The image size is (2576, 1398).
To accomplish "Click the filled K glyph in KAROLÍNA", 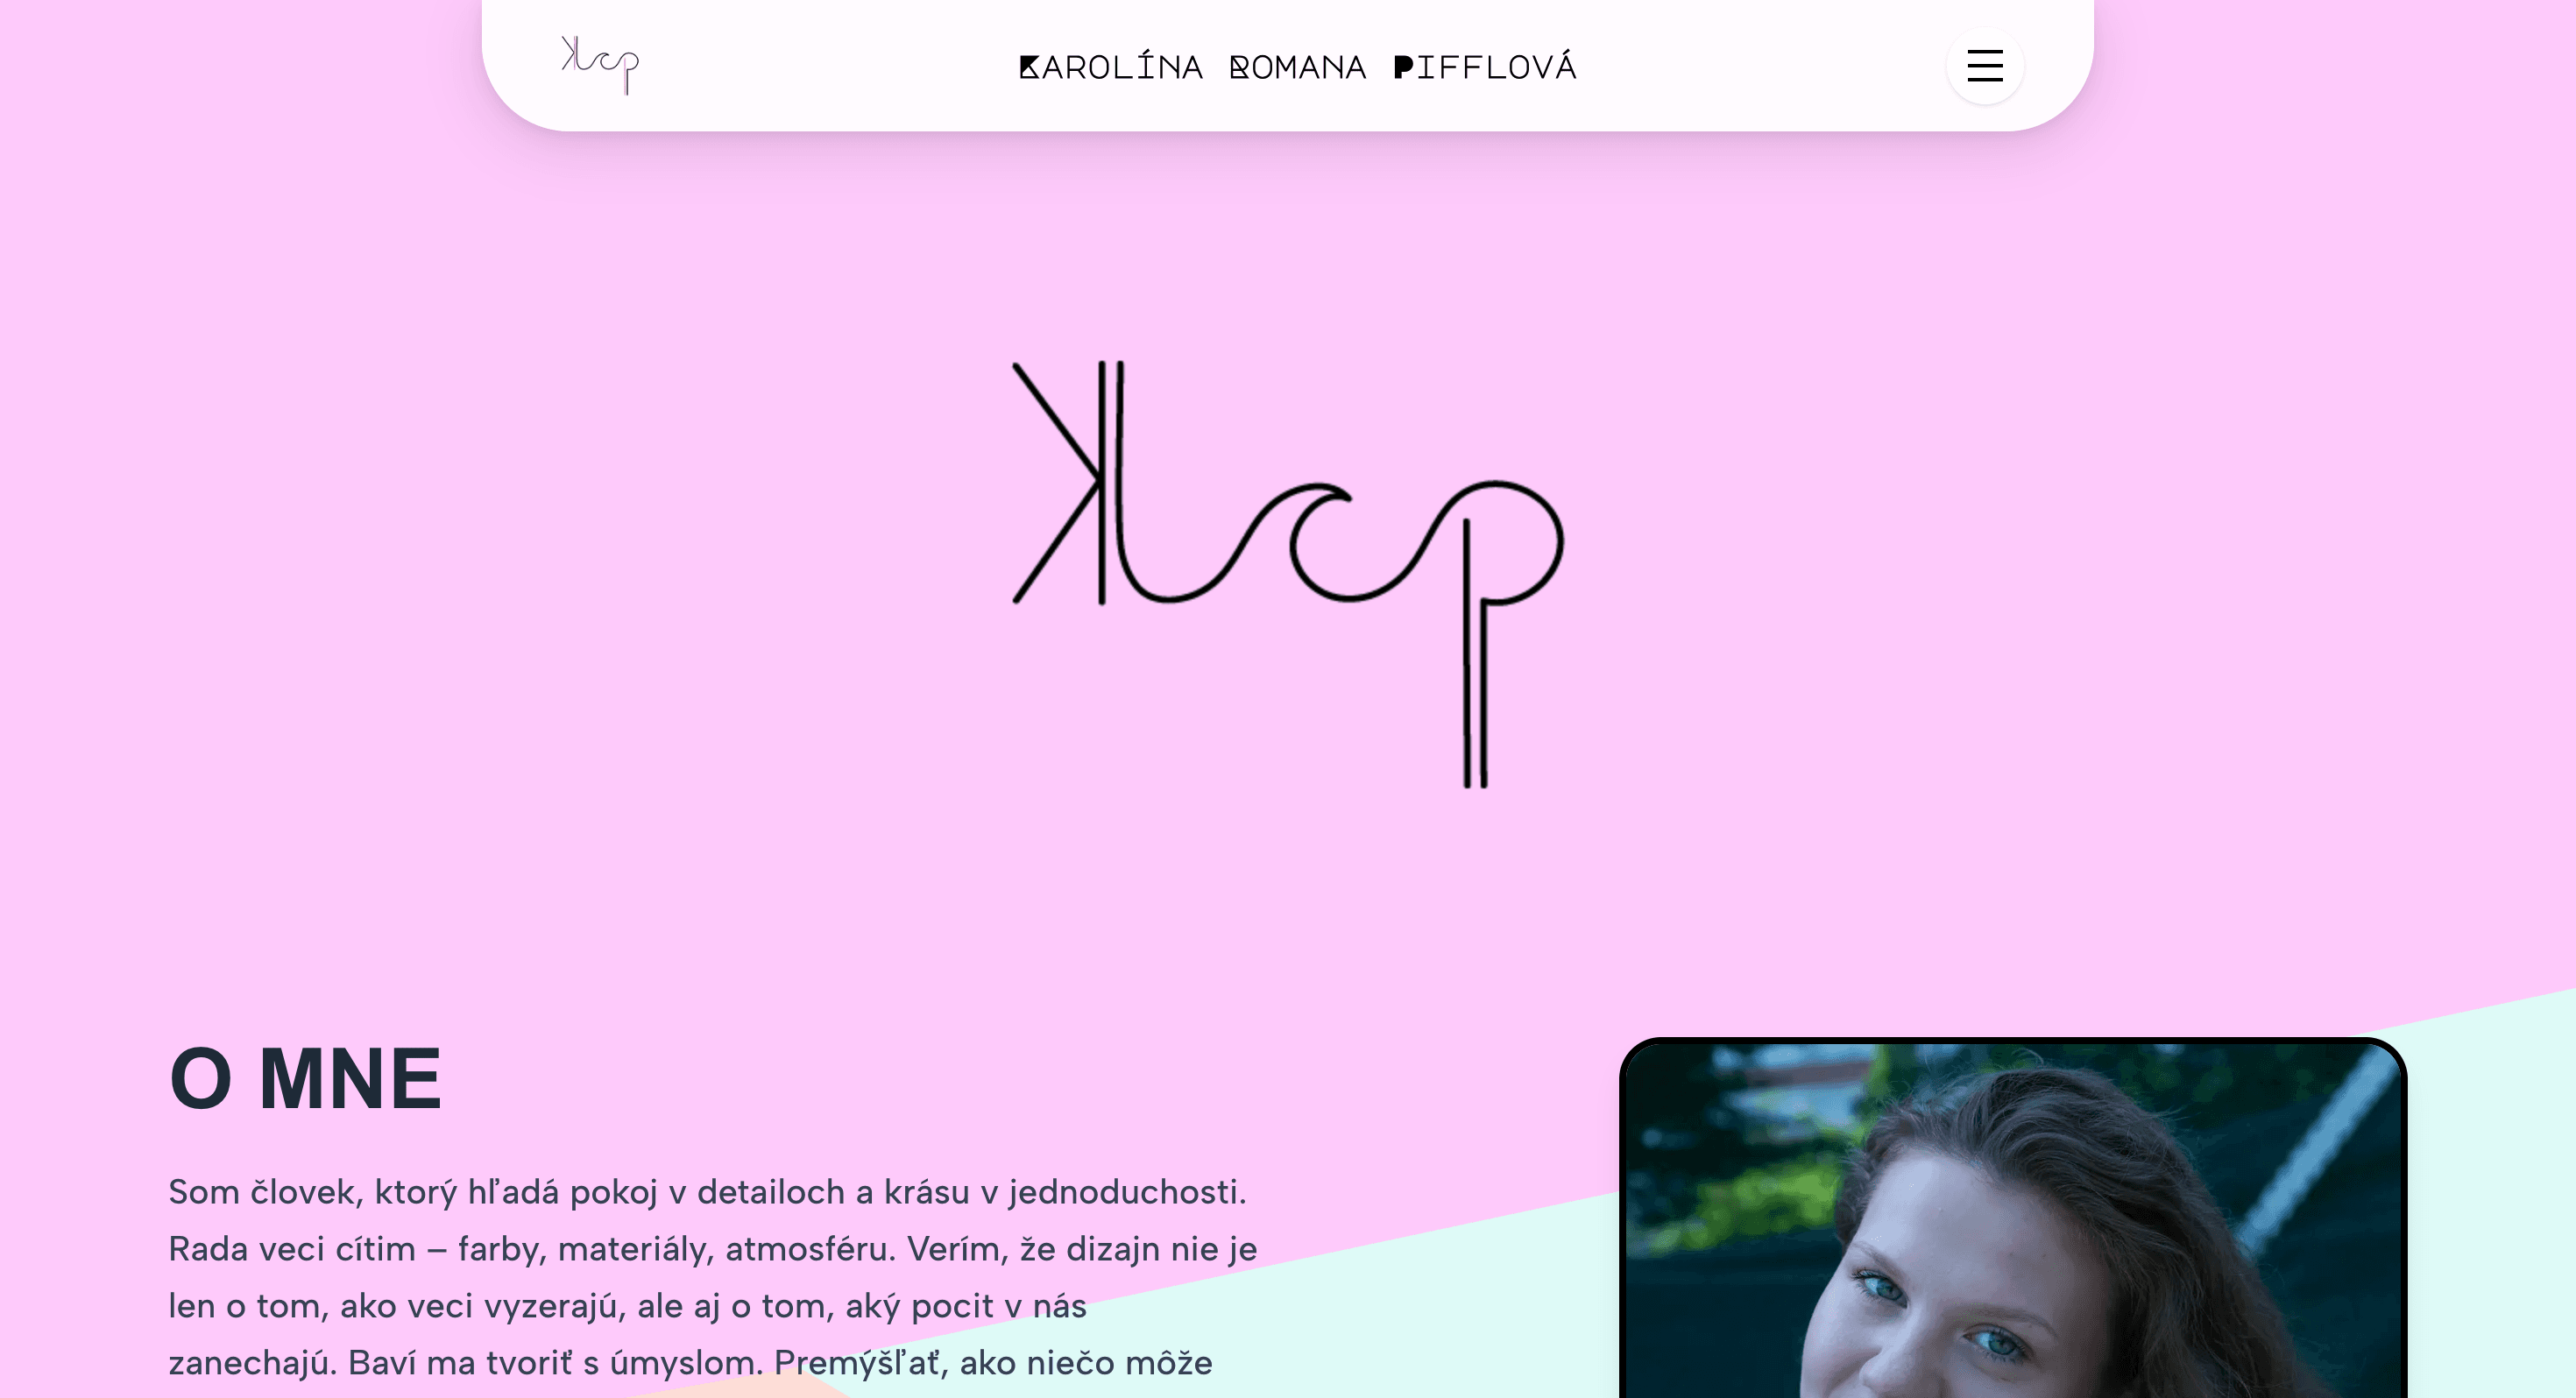I will coord(1029,67).
